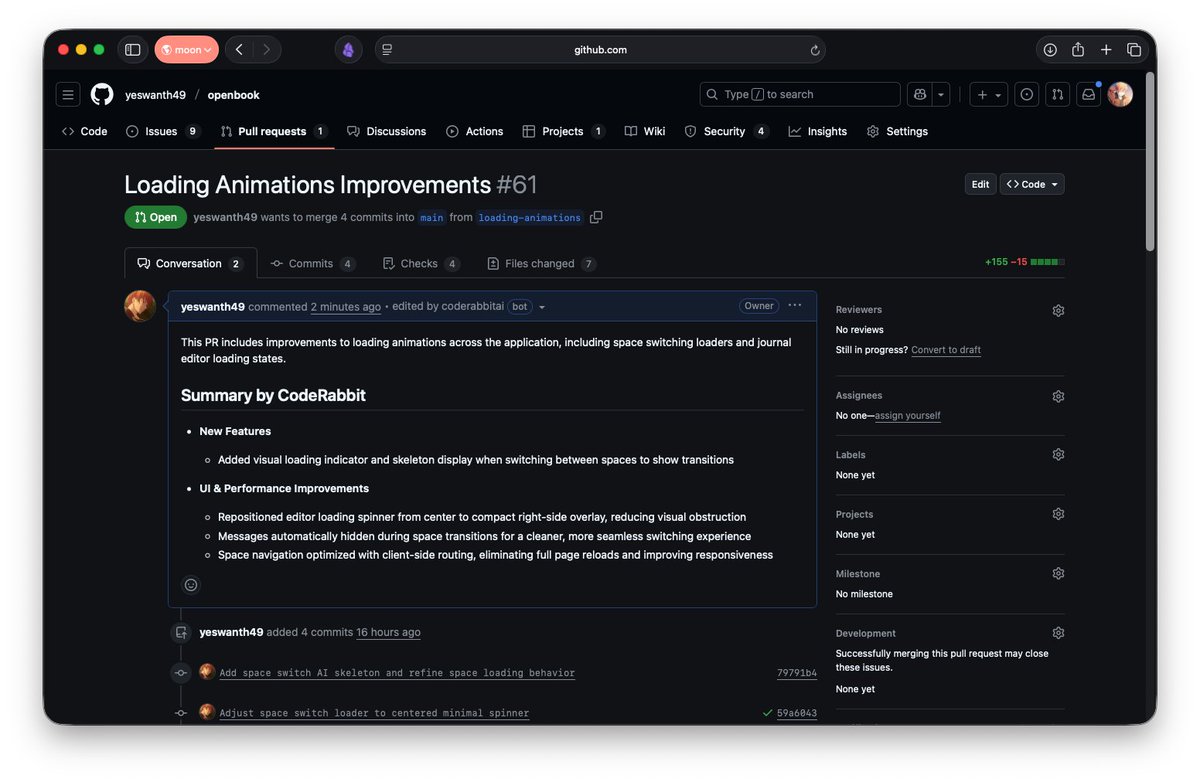Open Assignees gear settings

[x=1058, y=396]
